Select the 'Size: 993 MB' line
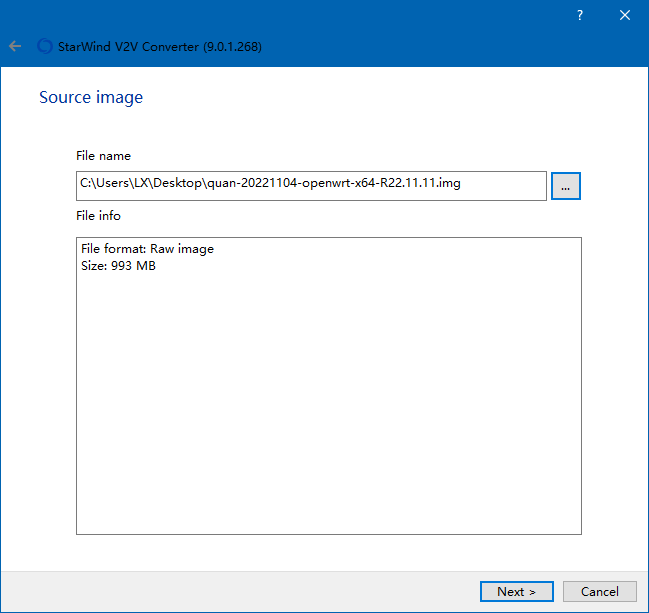Viewport: 649px width, 613px height. [118, 266]
